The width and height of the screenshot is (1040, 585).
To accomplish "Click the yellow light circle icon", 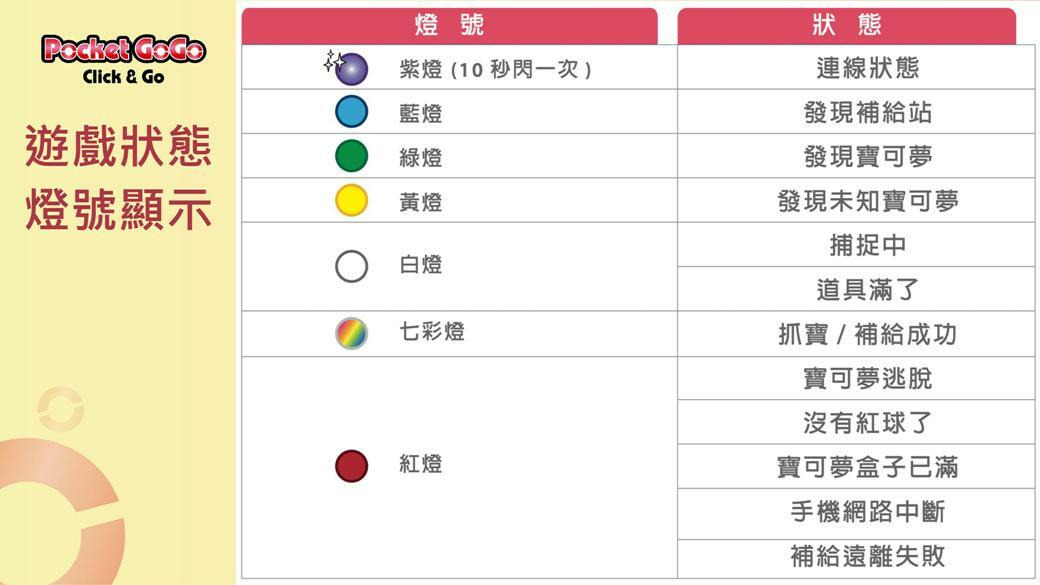I will tap(351, 201).
